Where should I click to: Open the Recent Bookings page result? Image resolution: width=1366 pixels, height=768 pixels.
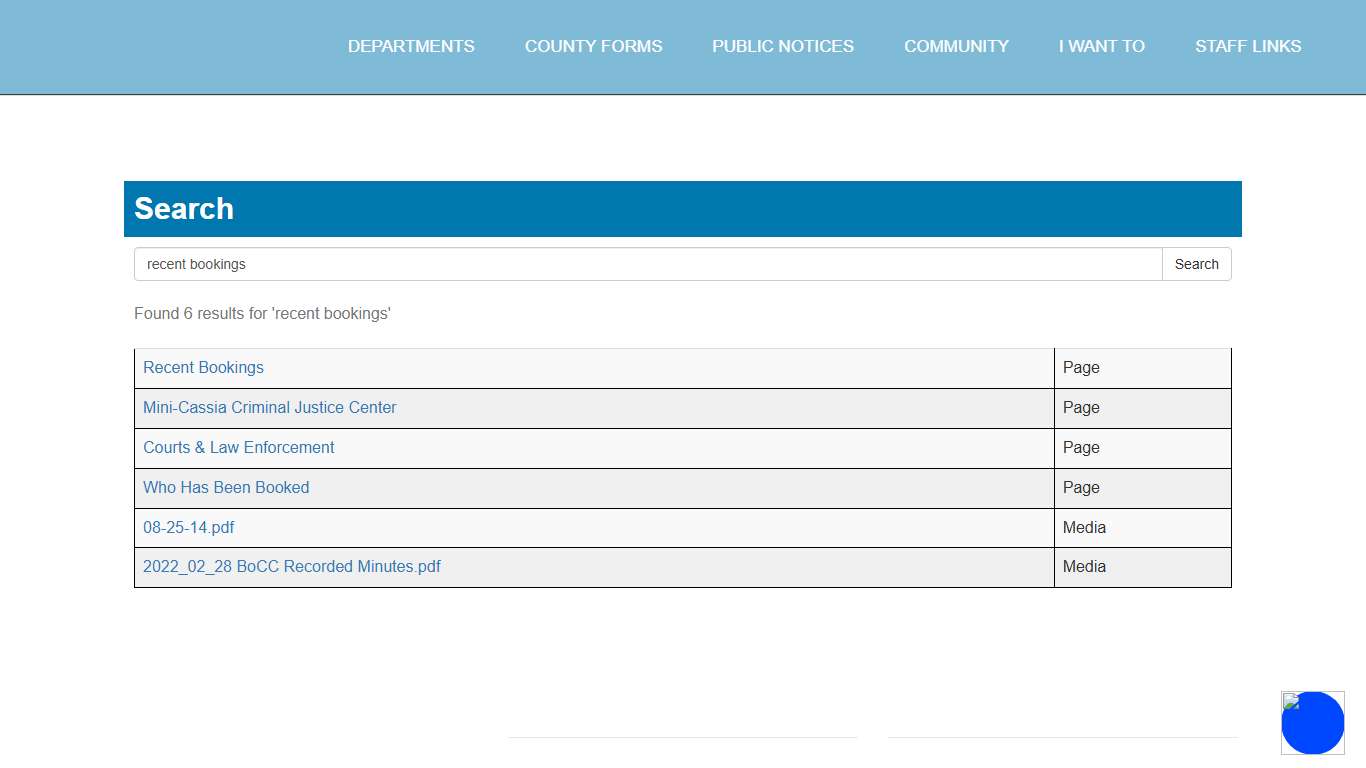tap(203, 367)
